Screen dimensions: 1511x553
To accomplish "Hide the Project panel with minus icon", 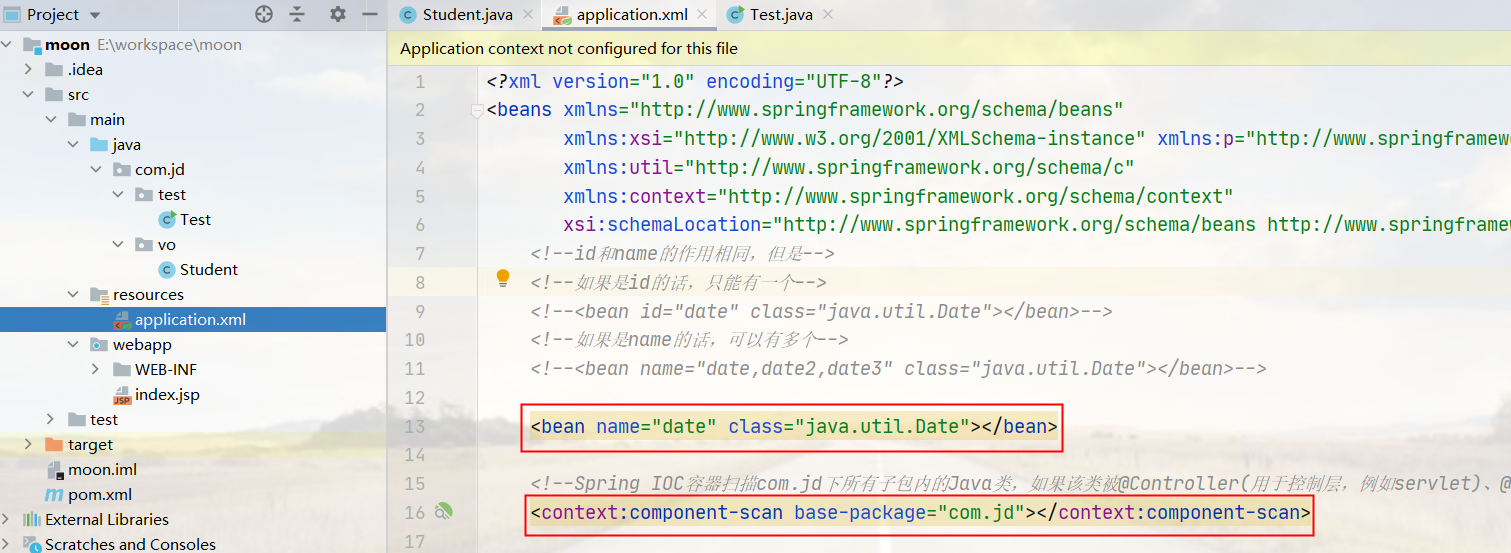I will pos(369,14).
